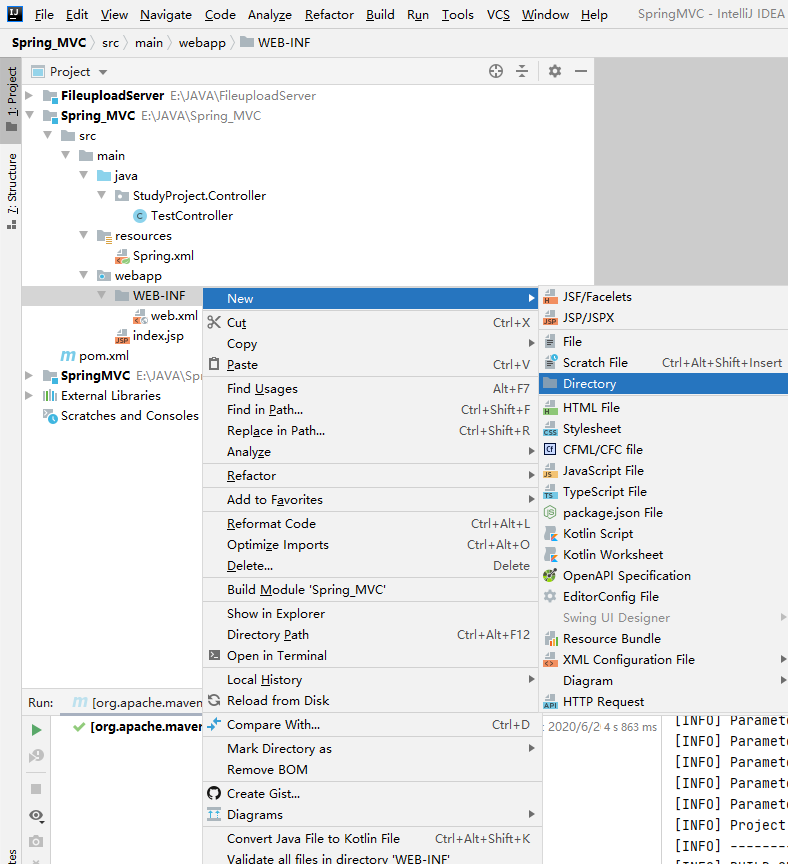This screenshot has width=788, height=864.
Task: Create new EditorConfig File
Action: 664,596
